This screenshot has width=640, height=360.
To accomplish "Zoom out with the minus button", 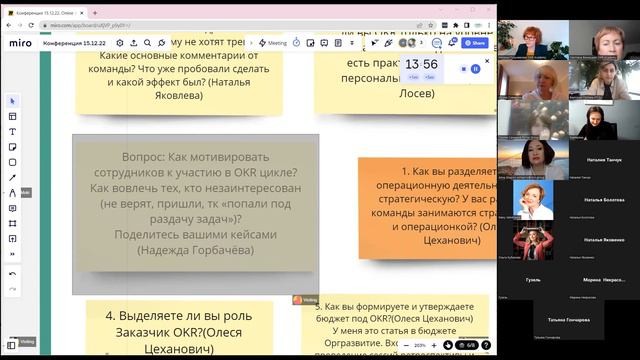I will coord(406,345).
